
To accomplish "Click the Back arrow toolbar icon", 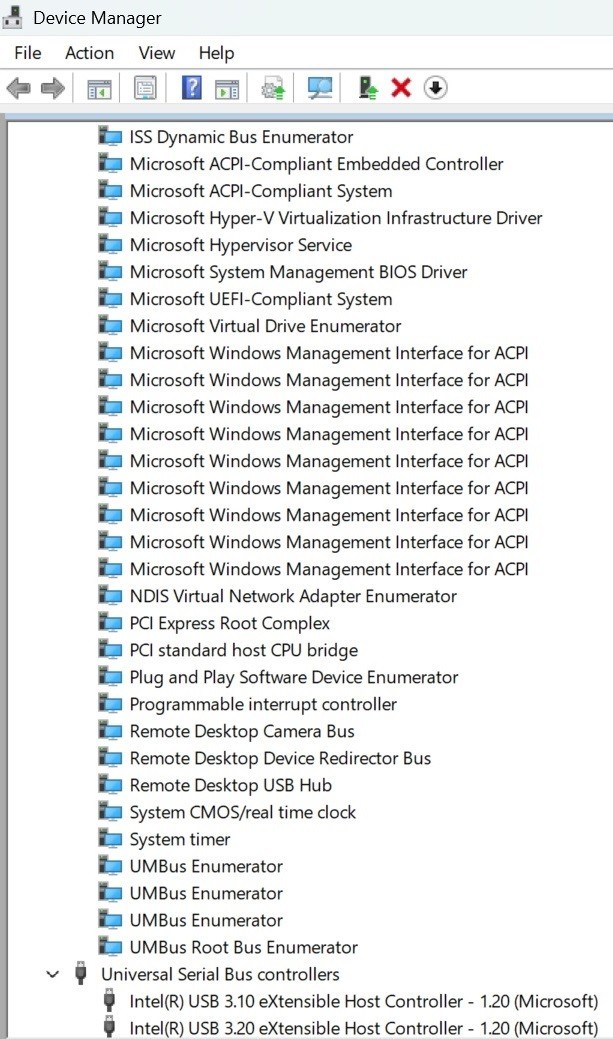I will point(19,87).
